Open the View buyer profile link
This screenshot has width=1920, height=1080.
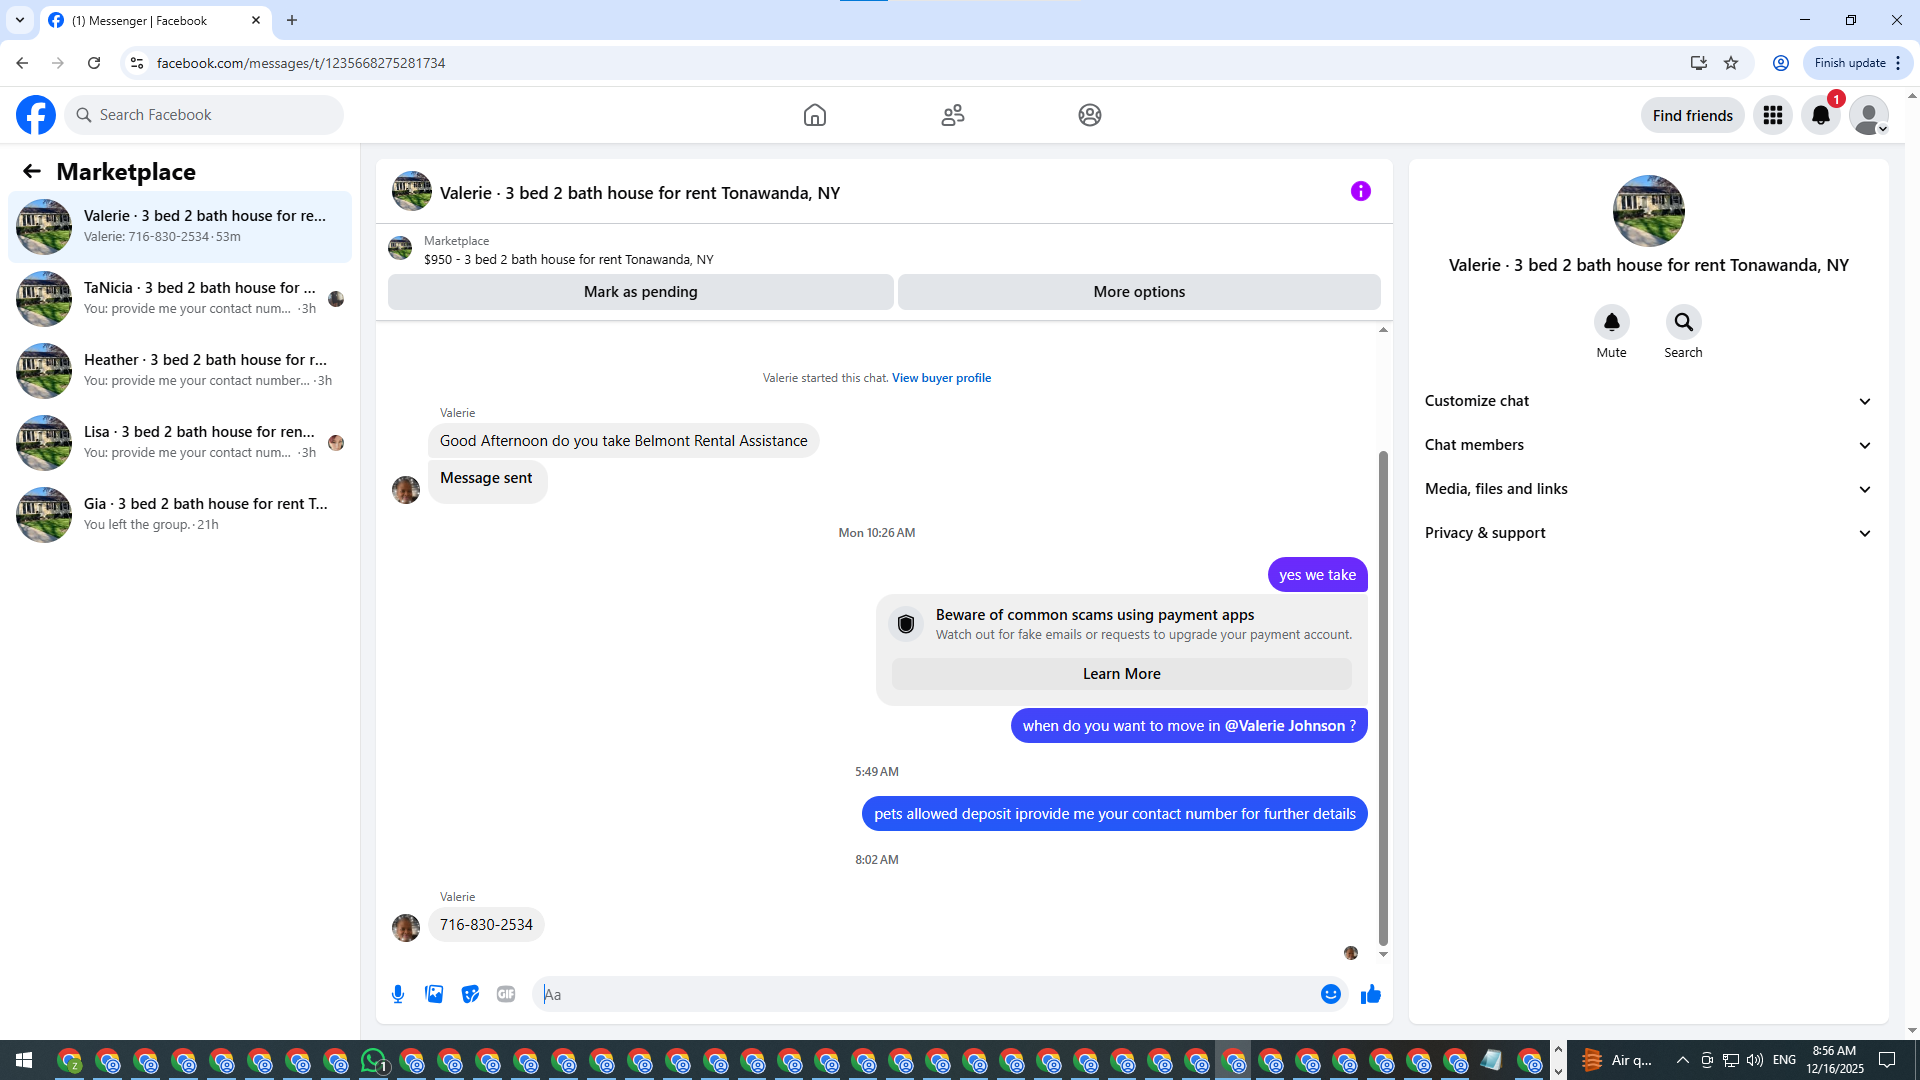click(941, 378)
